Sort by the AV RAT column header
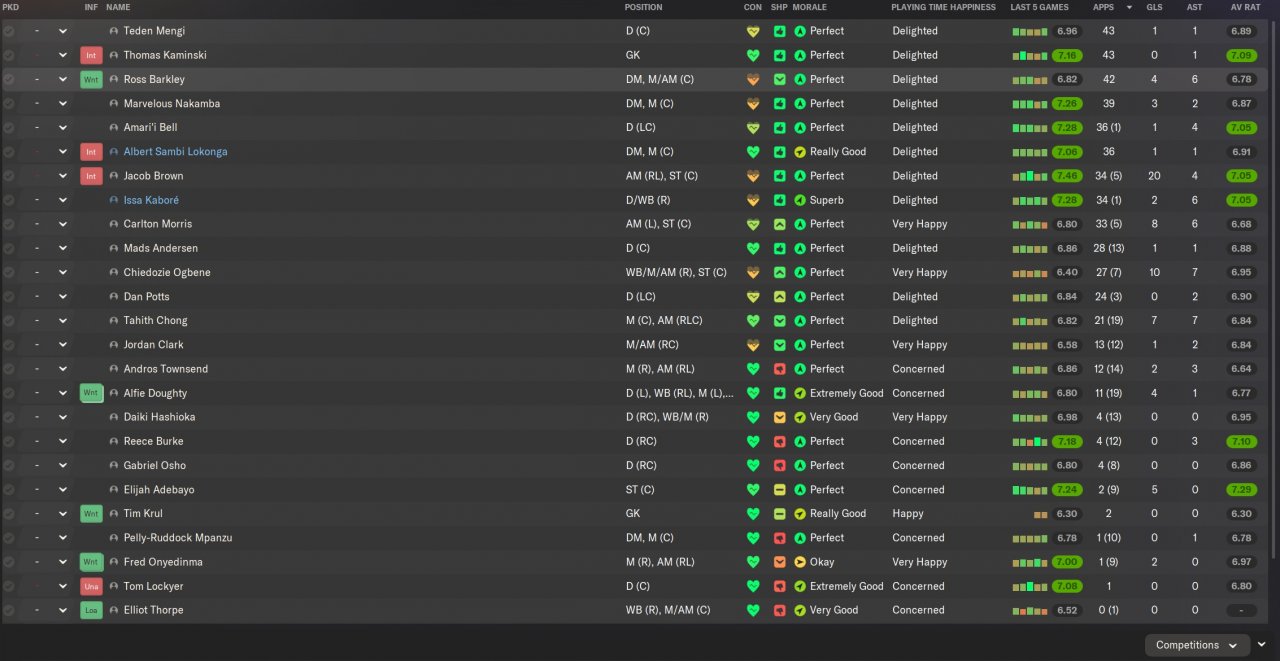The image size is (1280, 661). click(1244, 7)
